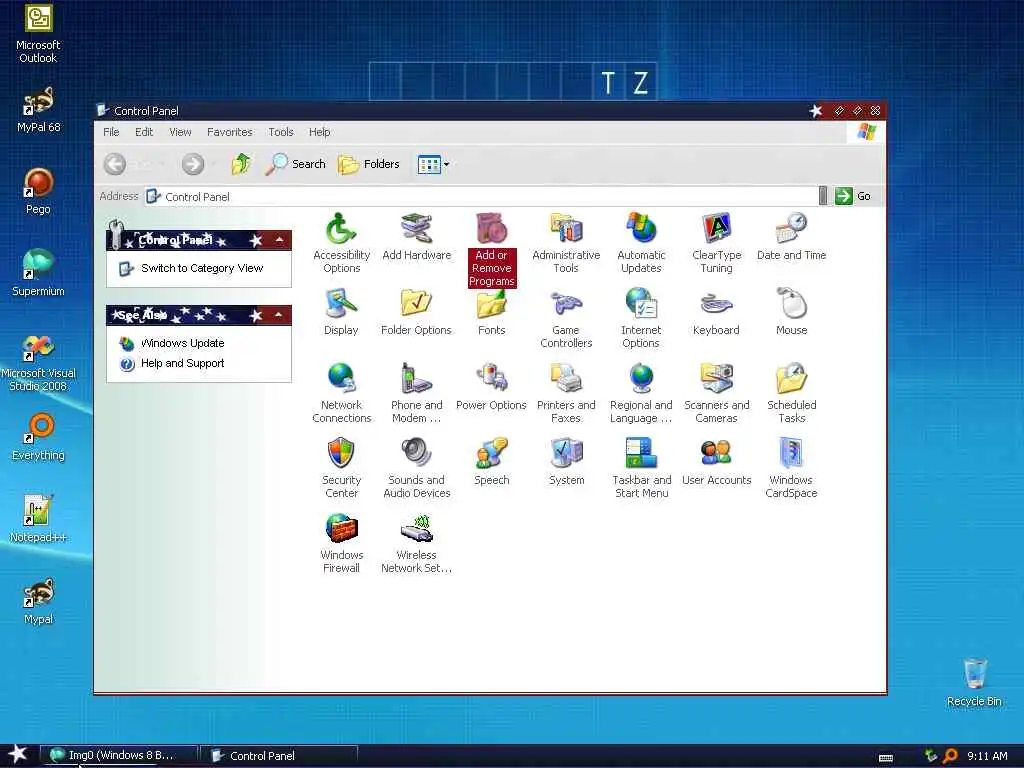Image resolution: width=1024 pixels, height=768 pixels.
Task: Open User Accounts icon
Action: click(716, 462)
